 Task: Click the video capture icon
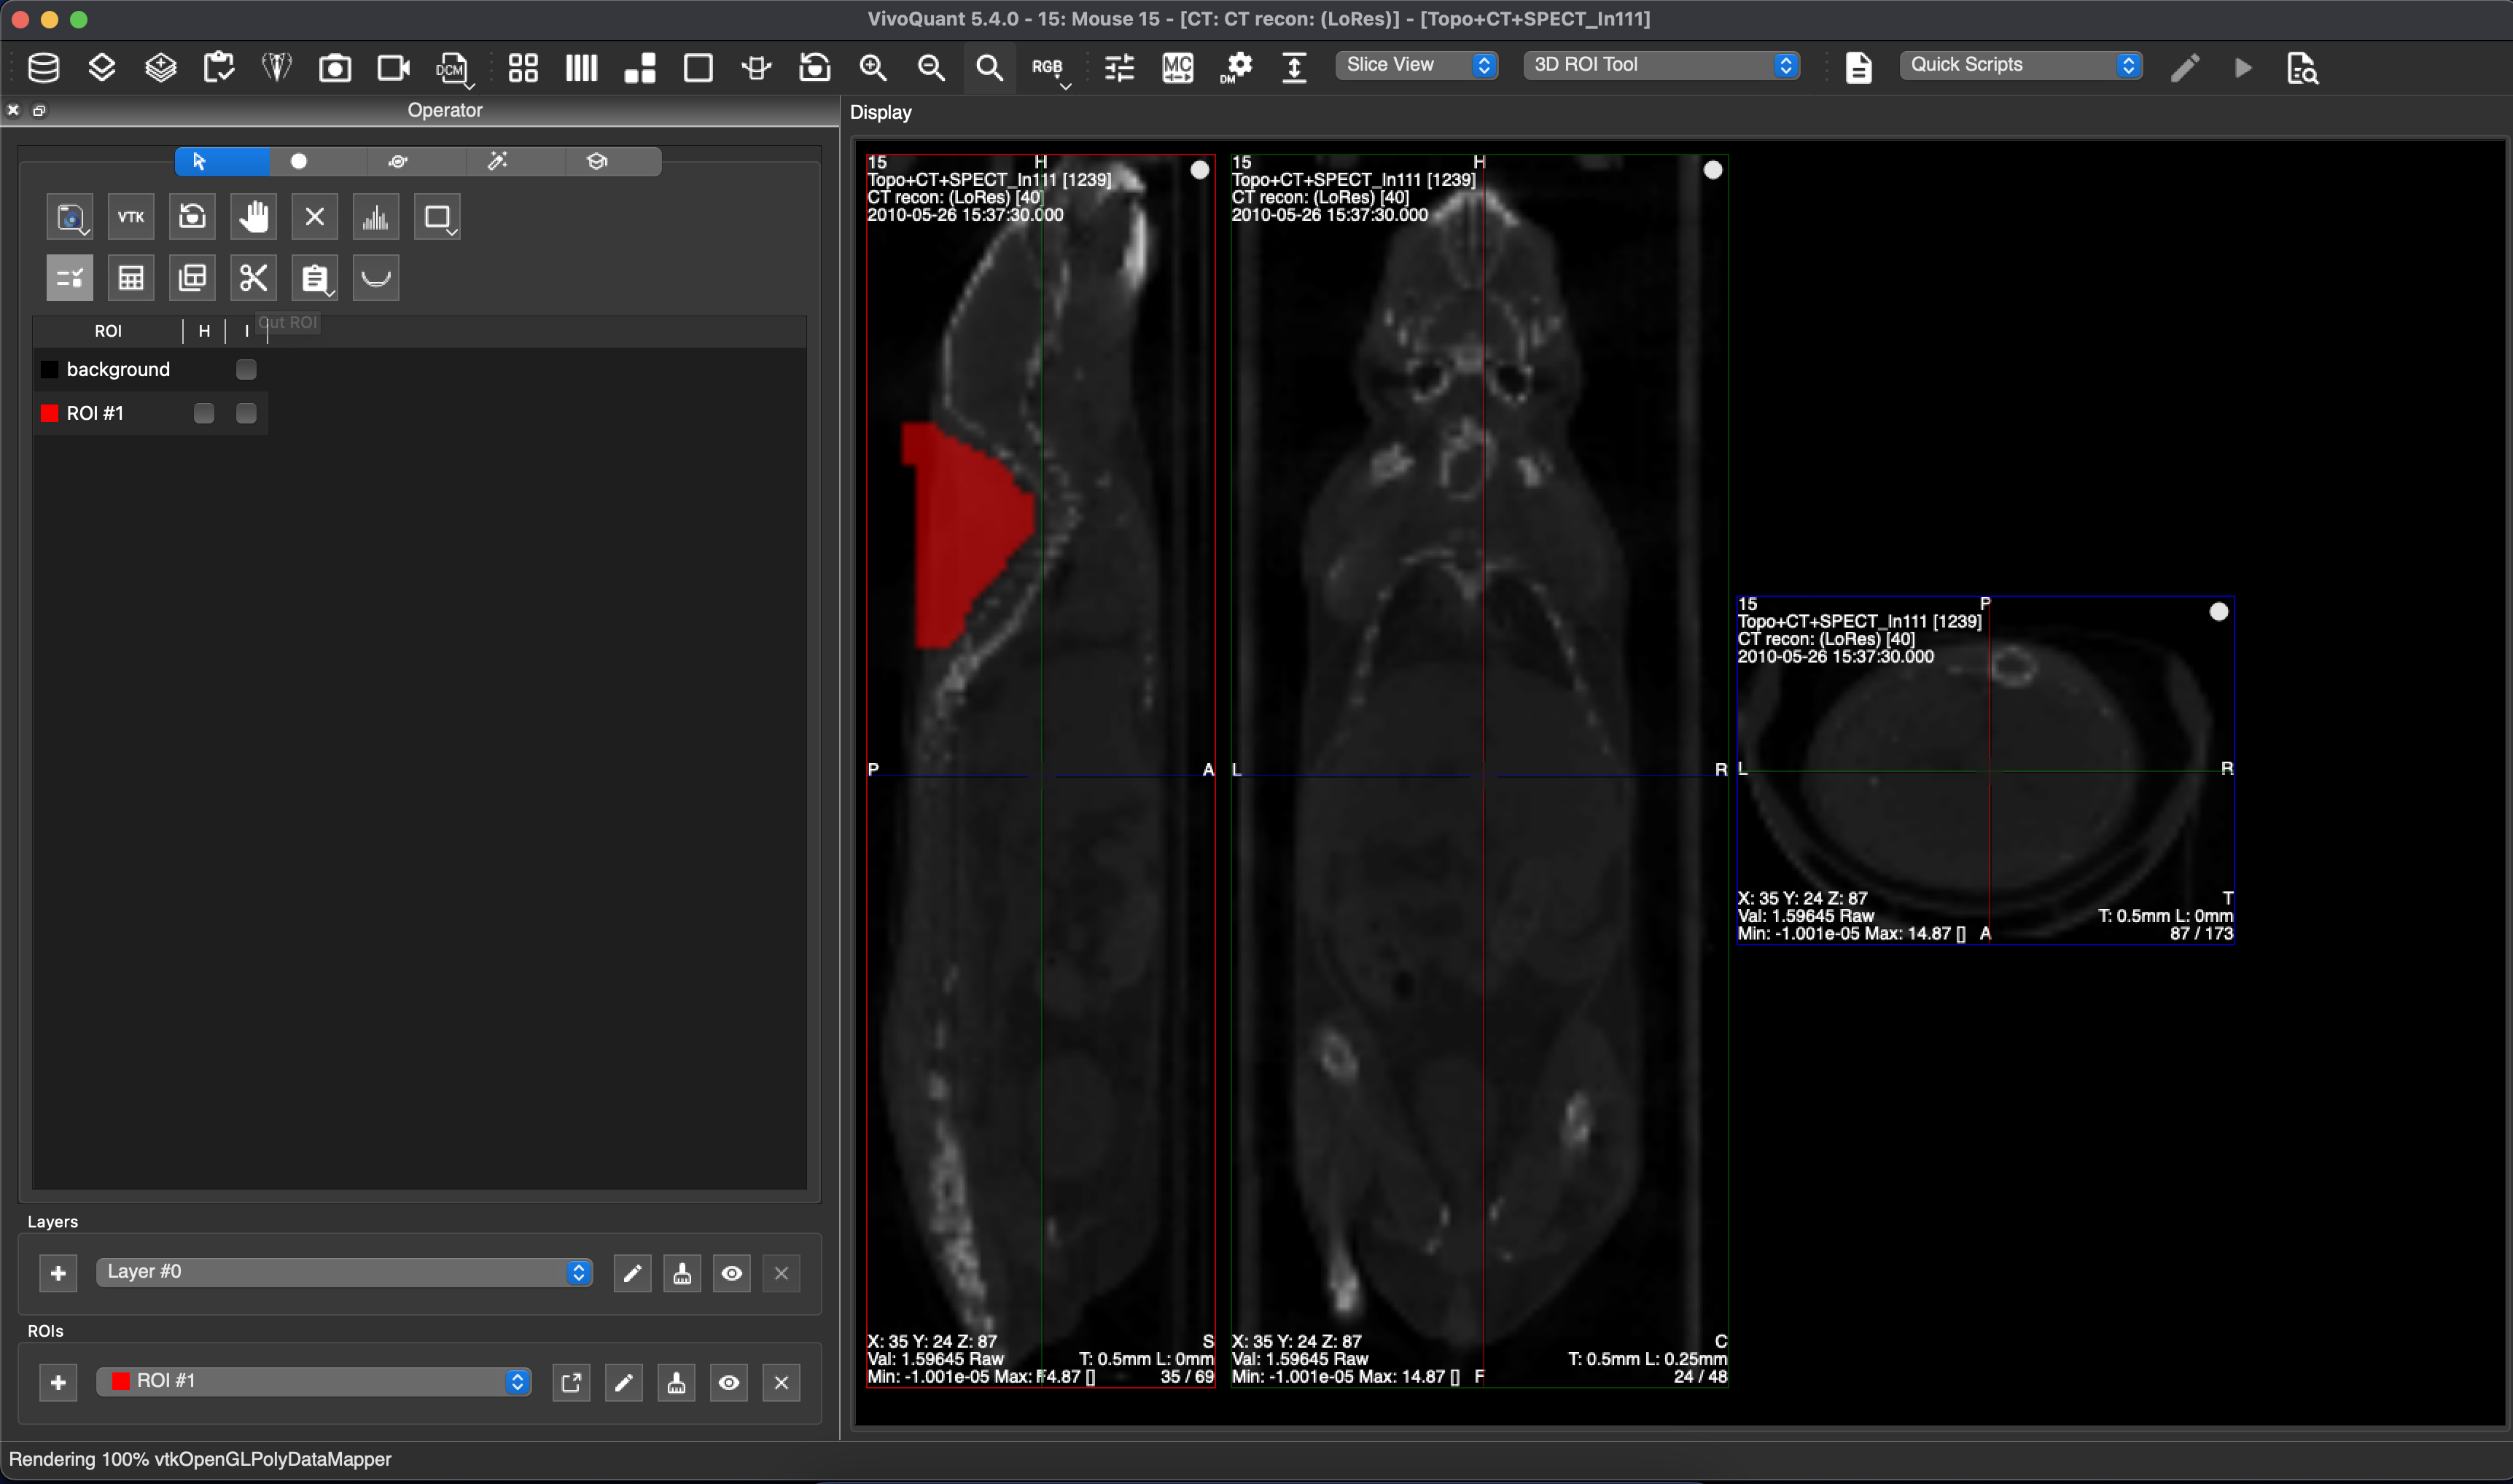click(392, 67)
